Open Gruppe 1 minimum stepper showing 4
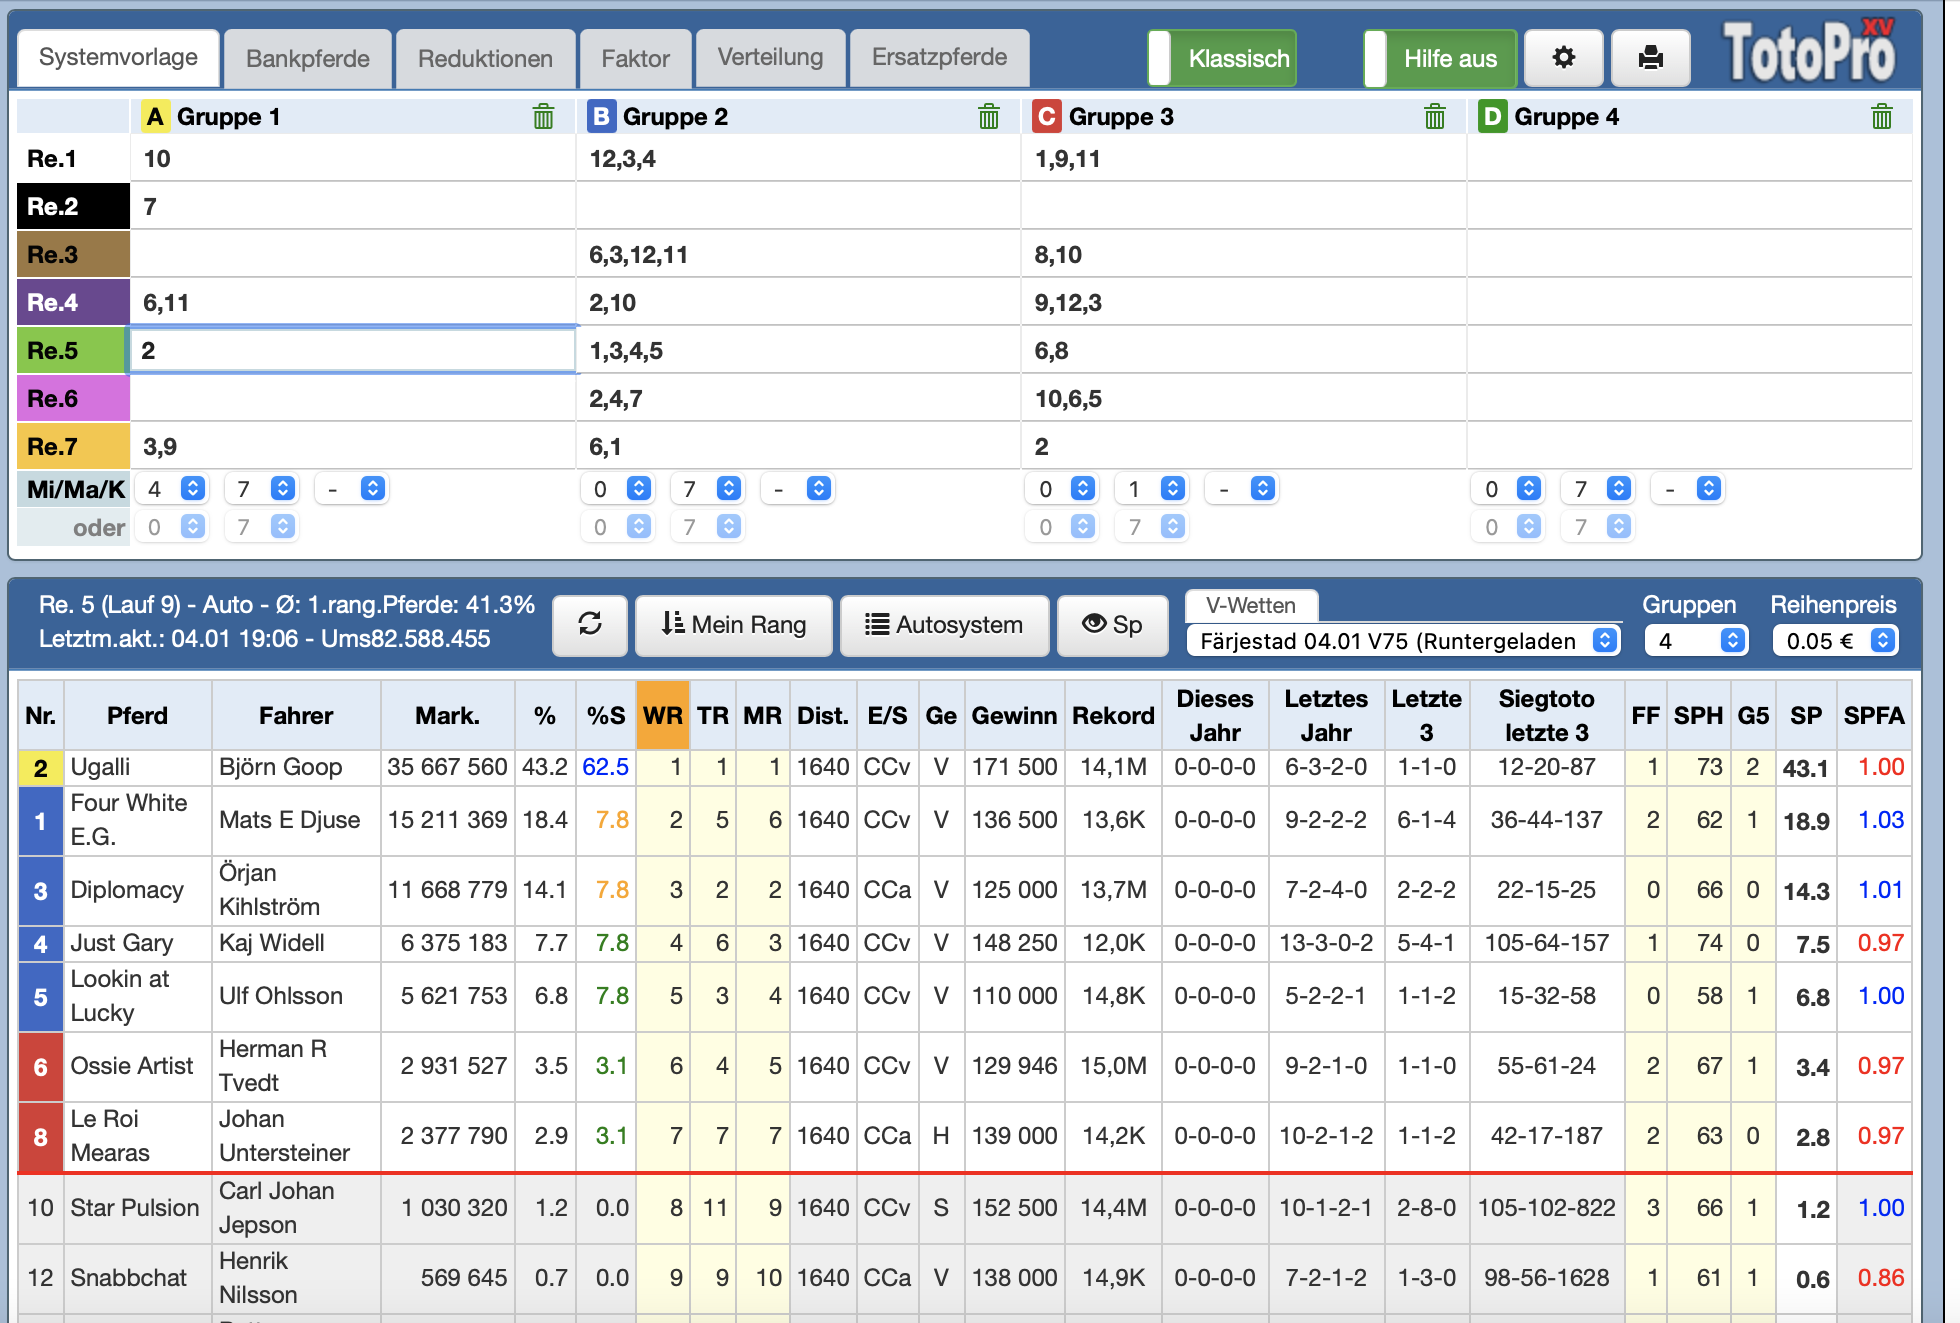Image resolution: width=1960 pixels, height=1323 pixels. pyautogui.click(x=173, y=489)
